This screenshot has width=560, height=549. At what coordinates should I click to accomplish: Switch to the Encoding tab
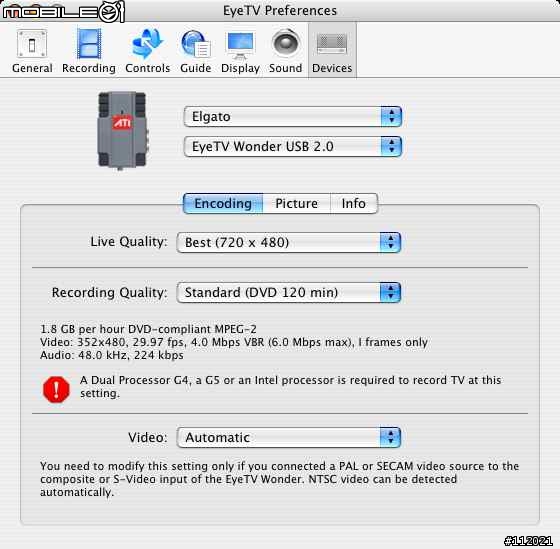click(x=223, y=203)
